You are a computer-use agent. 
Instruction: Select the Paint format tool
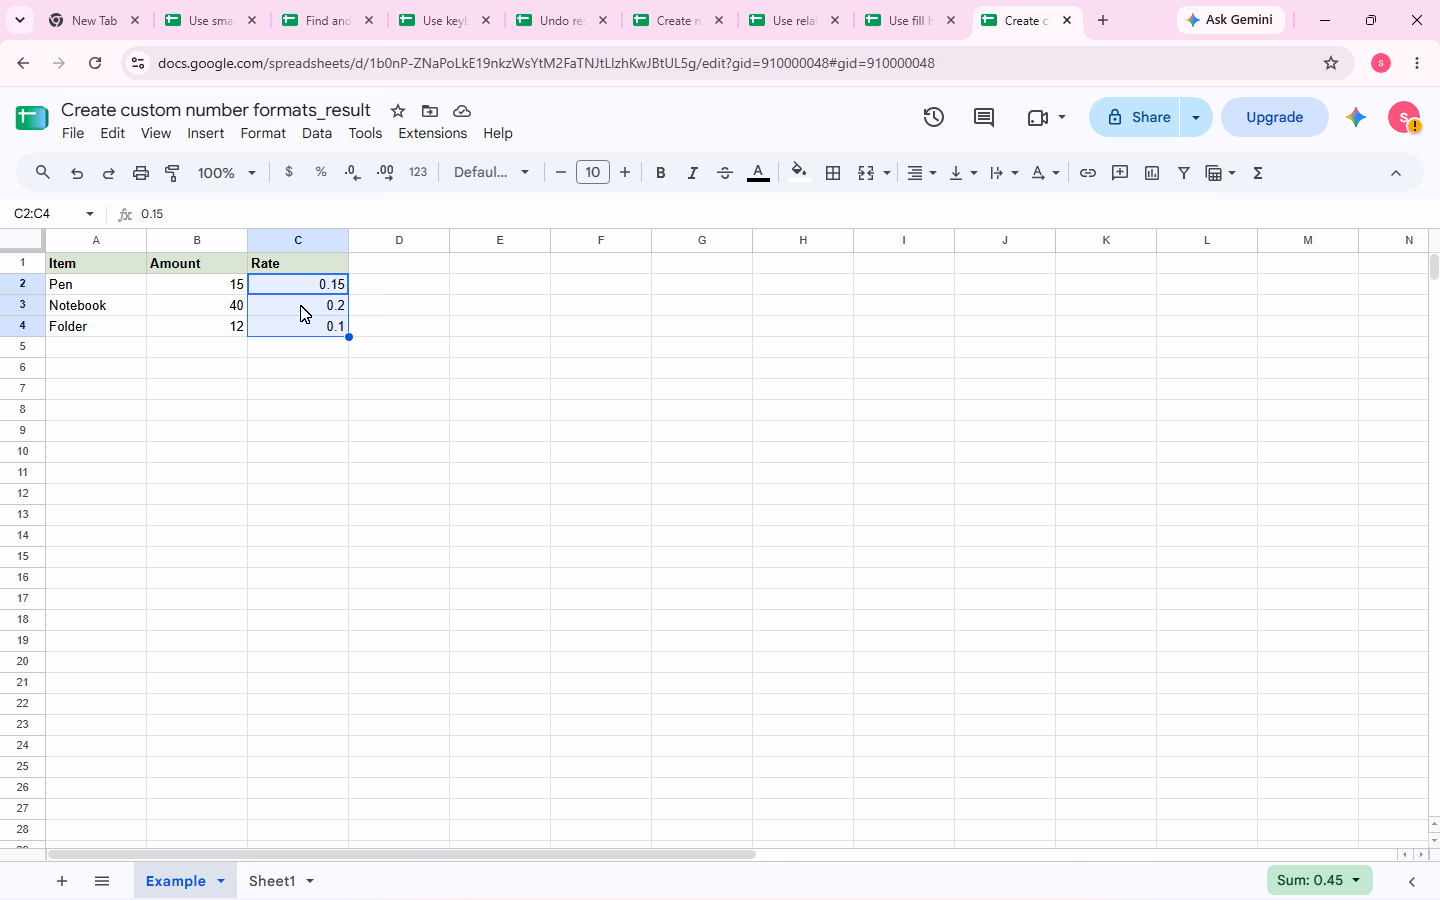tap(173, 173)
